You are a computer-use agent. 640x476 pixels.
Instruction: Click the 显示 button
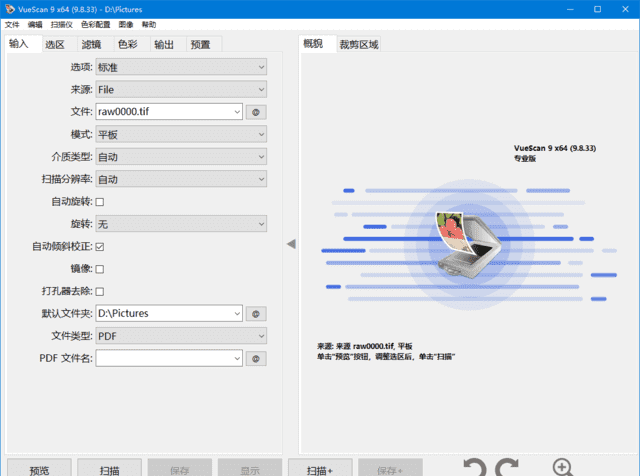(250, 468)
